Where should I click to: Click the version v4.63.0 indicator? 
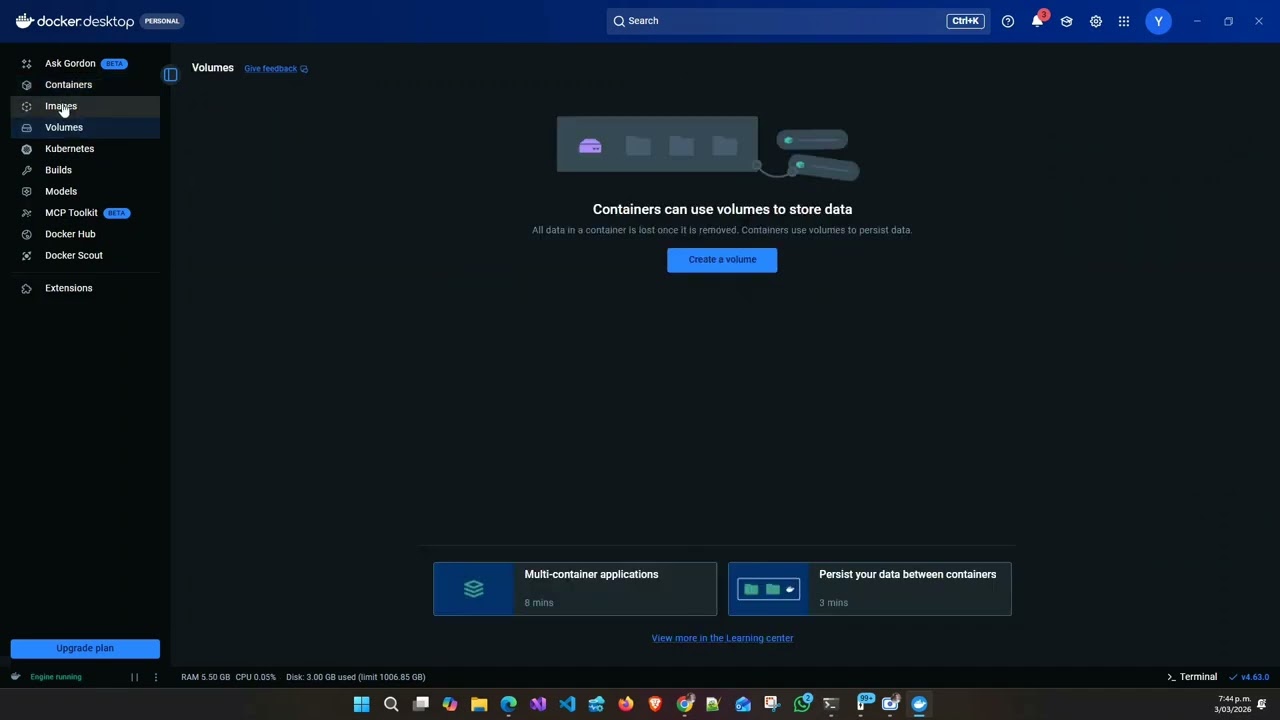[x=1249, y=677]
